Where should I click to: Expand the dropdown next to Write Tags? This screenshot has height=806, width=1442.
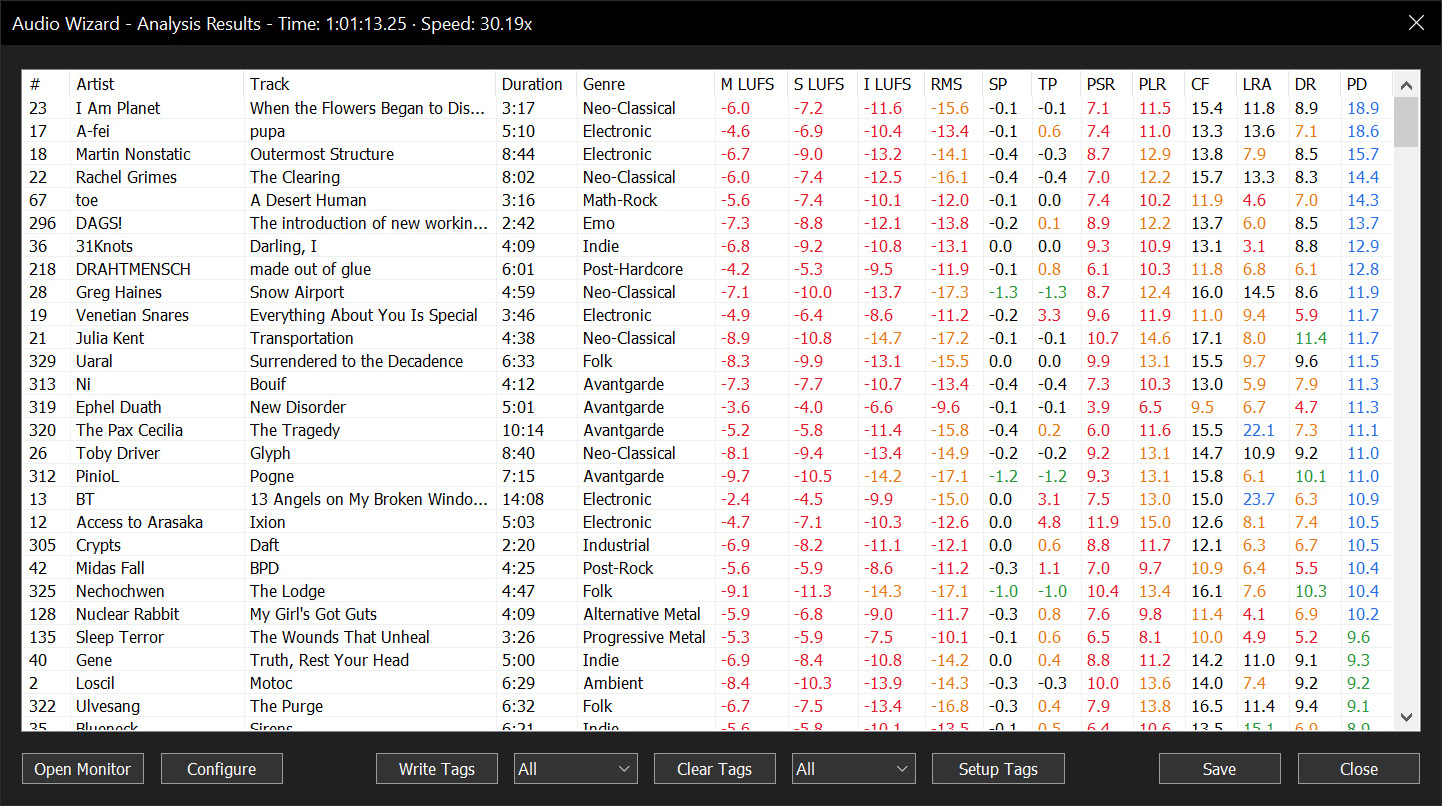coord(576,769)
